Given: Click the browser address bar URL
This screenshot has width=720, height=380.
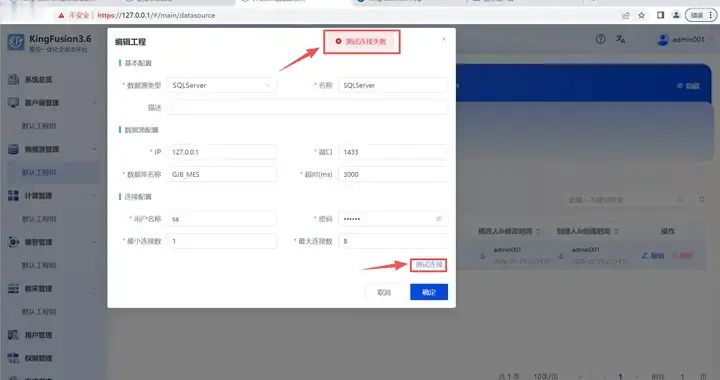Looking at the screenshot, I should coord(156,15).
